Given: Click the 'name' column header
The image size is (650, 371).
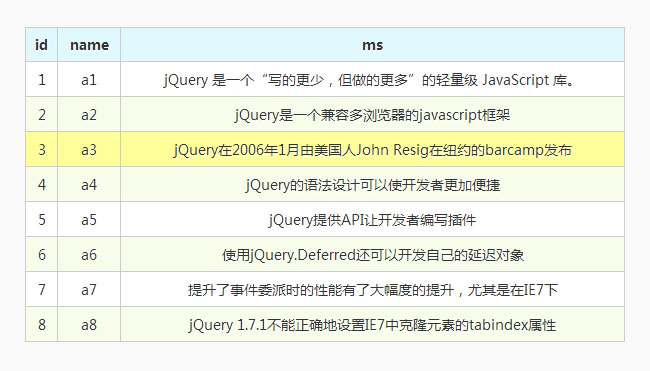Looking at the screenshot, I should [89, 45].
